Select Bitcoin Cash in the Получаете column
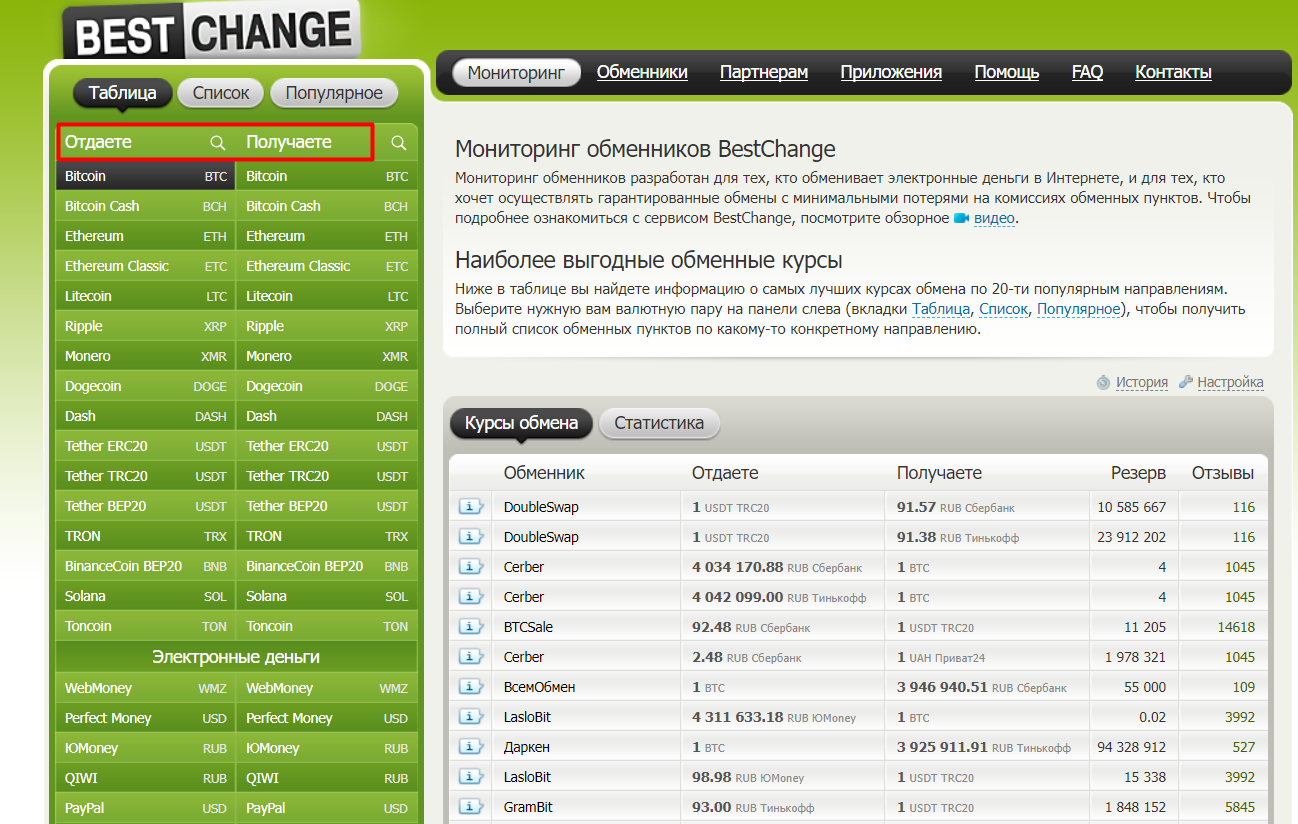The width and height of the screenshot is (1298, 824). click(327, 206)
